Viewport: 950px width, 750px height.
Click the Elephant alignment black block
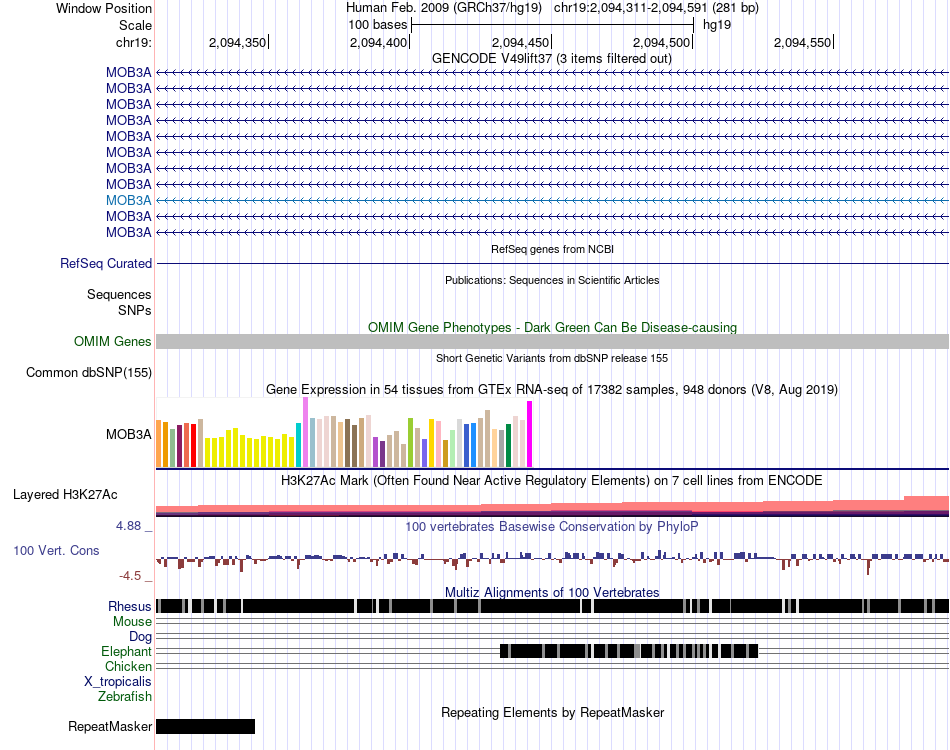[629, 651]
